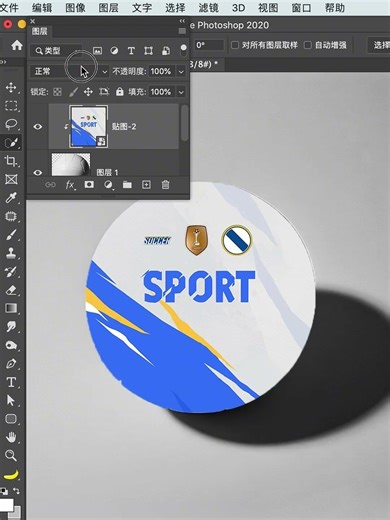Select the Eraser tool
Screen dimensions: 390x520
(11, 290)
